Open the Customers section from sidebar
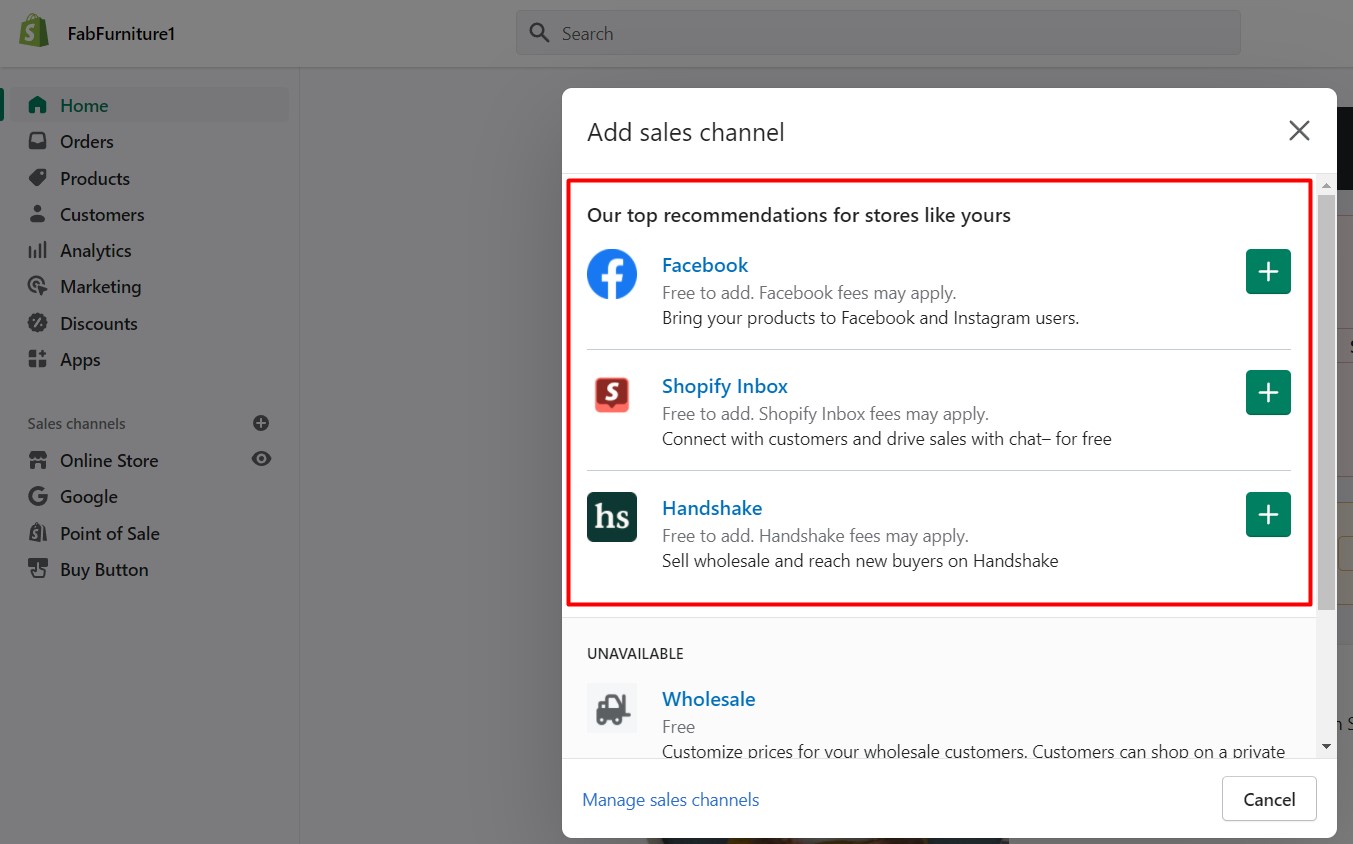1353x844 pixels. point(37,214)
